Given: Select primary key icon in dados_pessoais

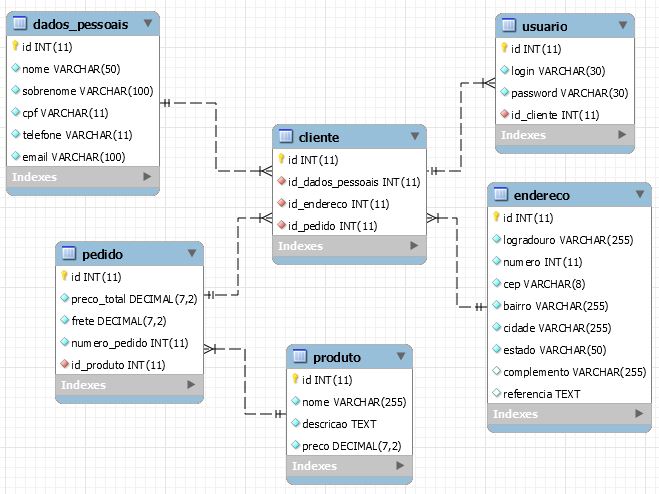Looking at the screenshot, I should (x=15, y=45).
